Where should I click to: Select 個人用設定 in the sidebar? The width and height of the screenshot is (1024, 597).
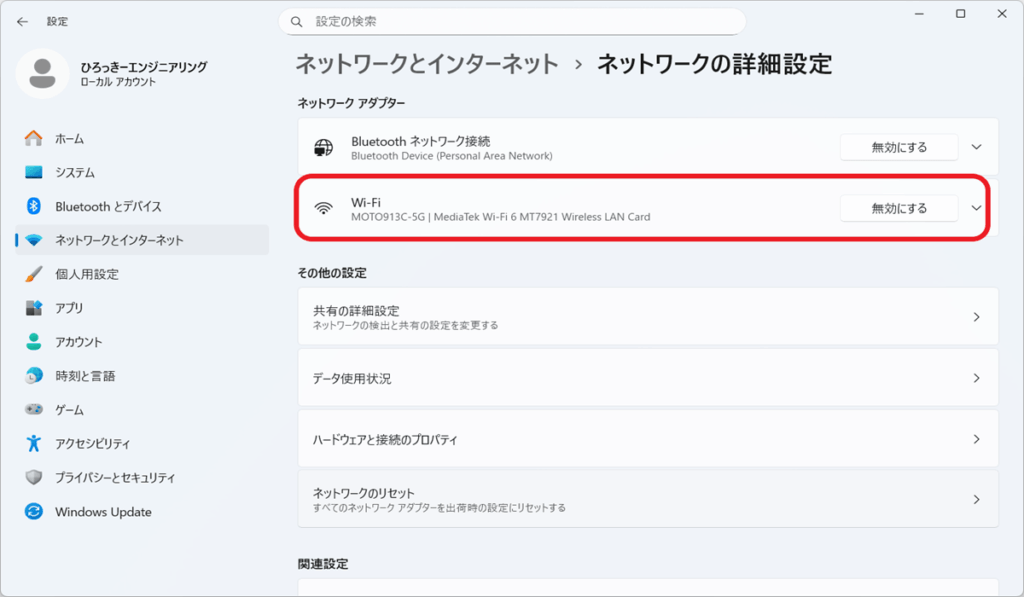[x=142, y=274]
